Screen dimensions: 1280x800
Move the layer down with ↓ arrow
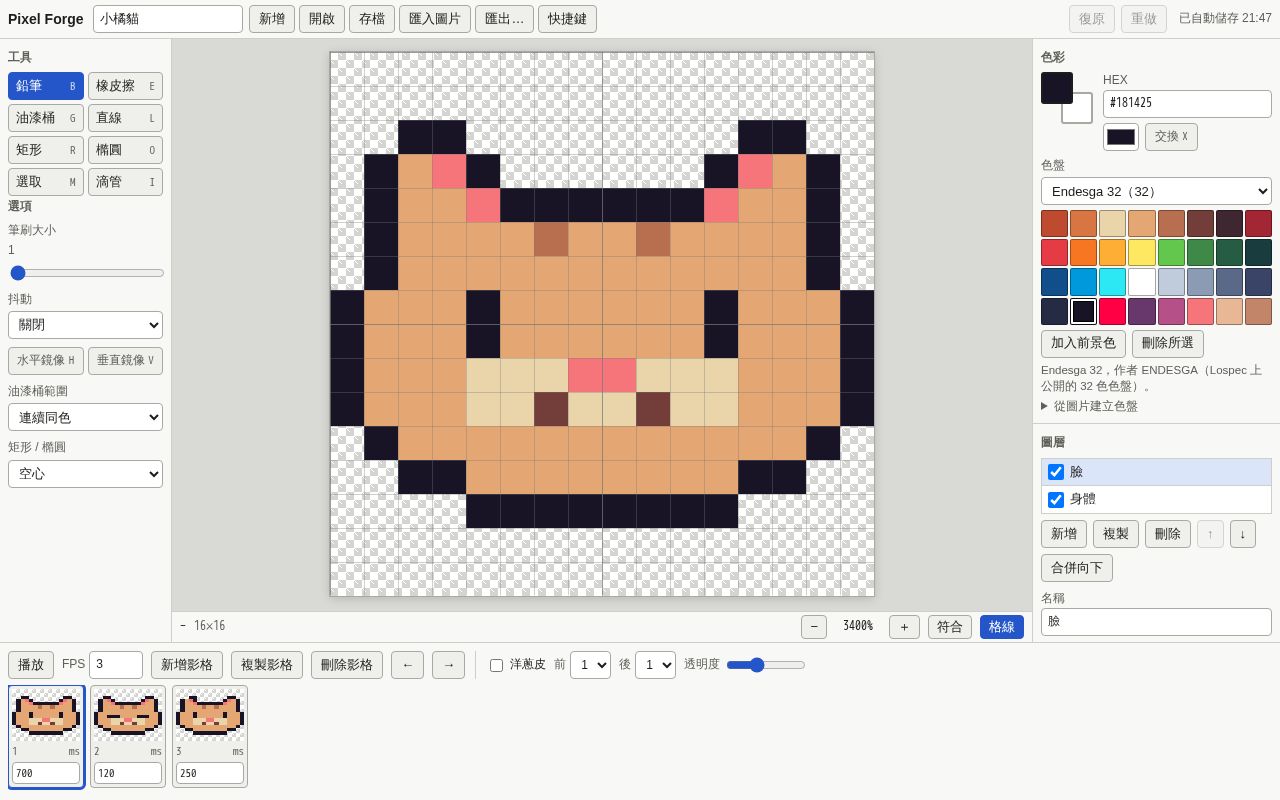pyautogui.click(x=1243, y=534)
